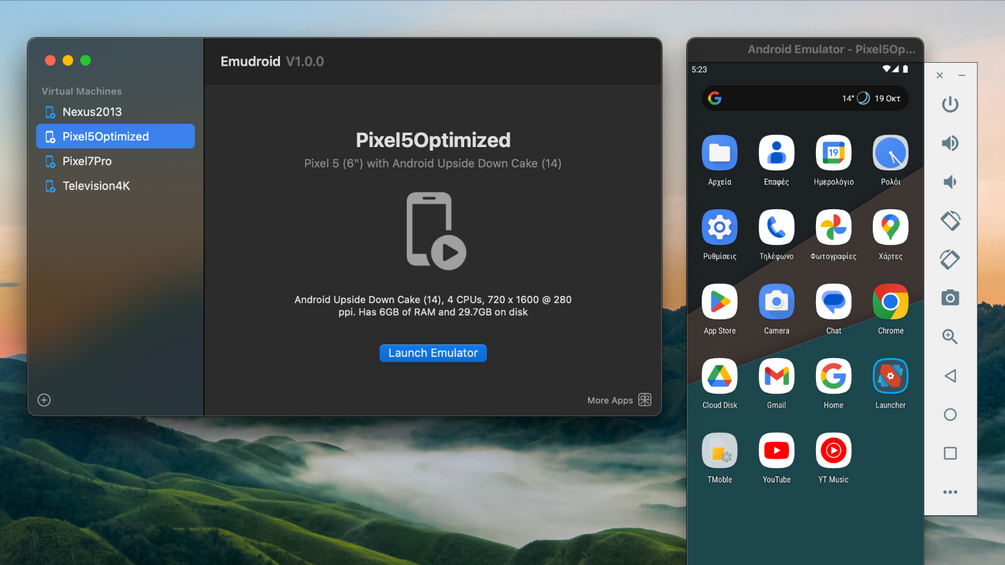The width and height of the screenshot is (1005, 565).
Task: Open the Ημερολόγιο calendar app
Action: pos(833,153)
